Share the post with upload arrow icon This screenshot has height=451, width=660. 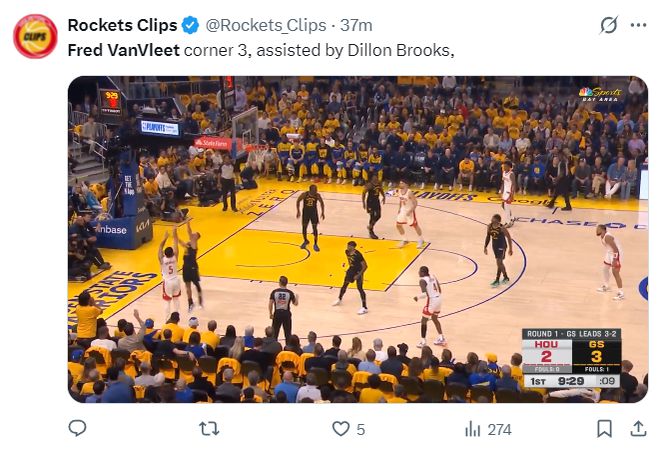point(637,429)
